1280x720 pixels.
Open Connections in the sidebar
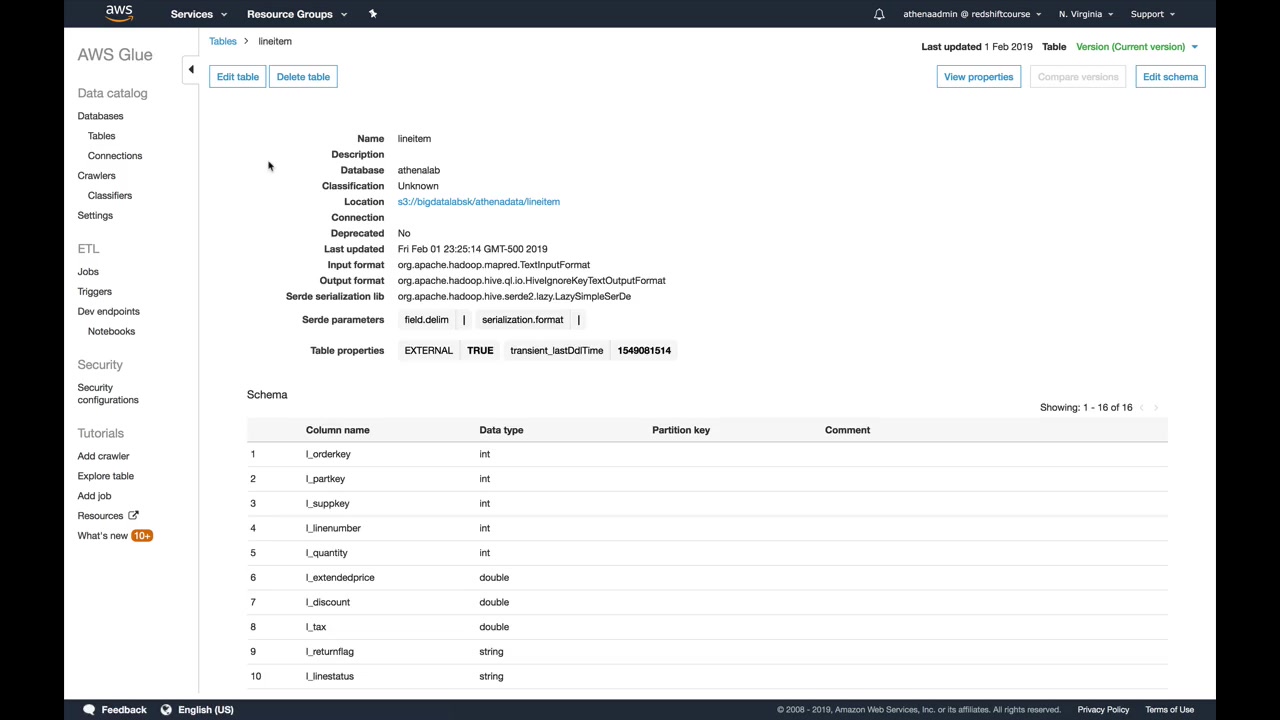pyautogui.click(x=115, y=156)
